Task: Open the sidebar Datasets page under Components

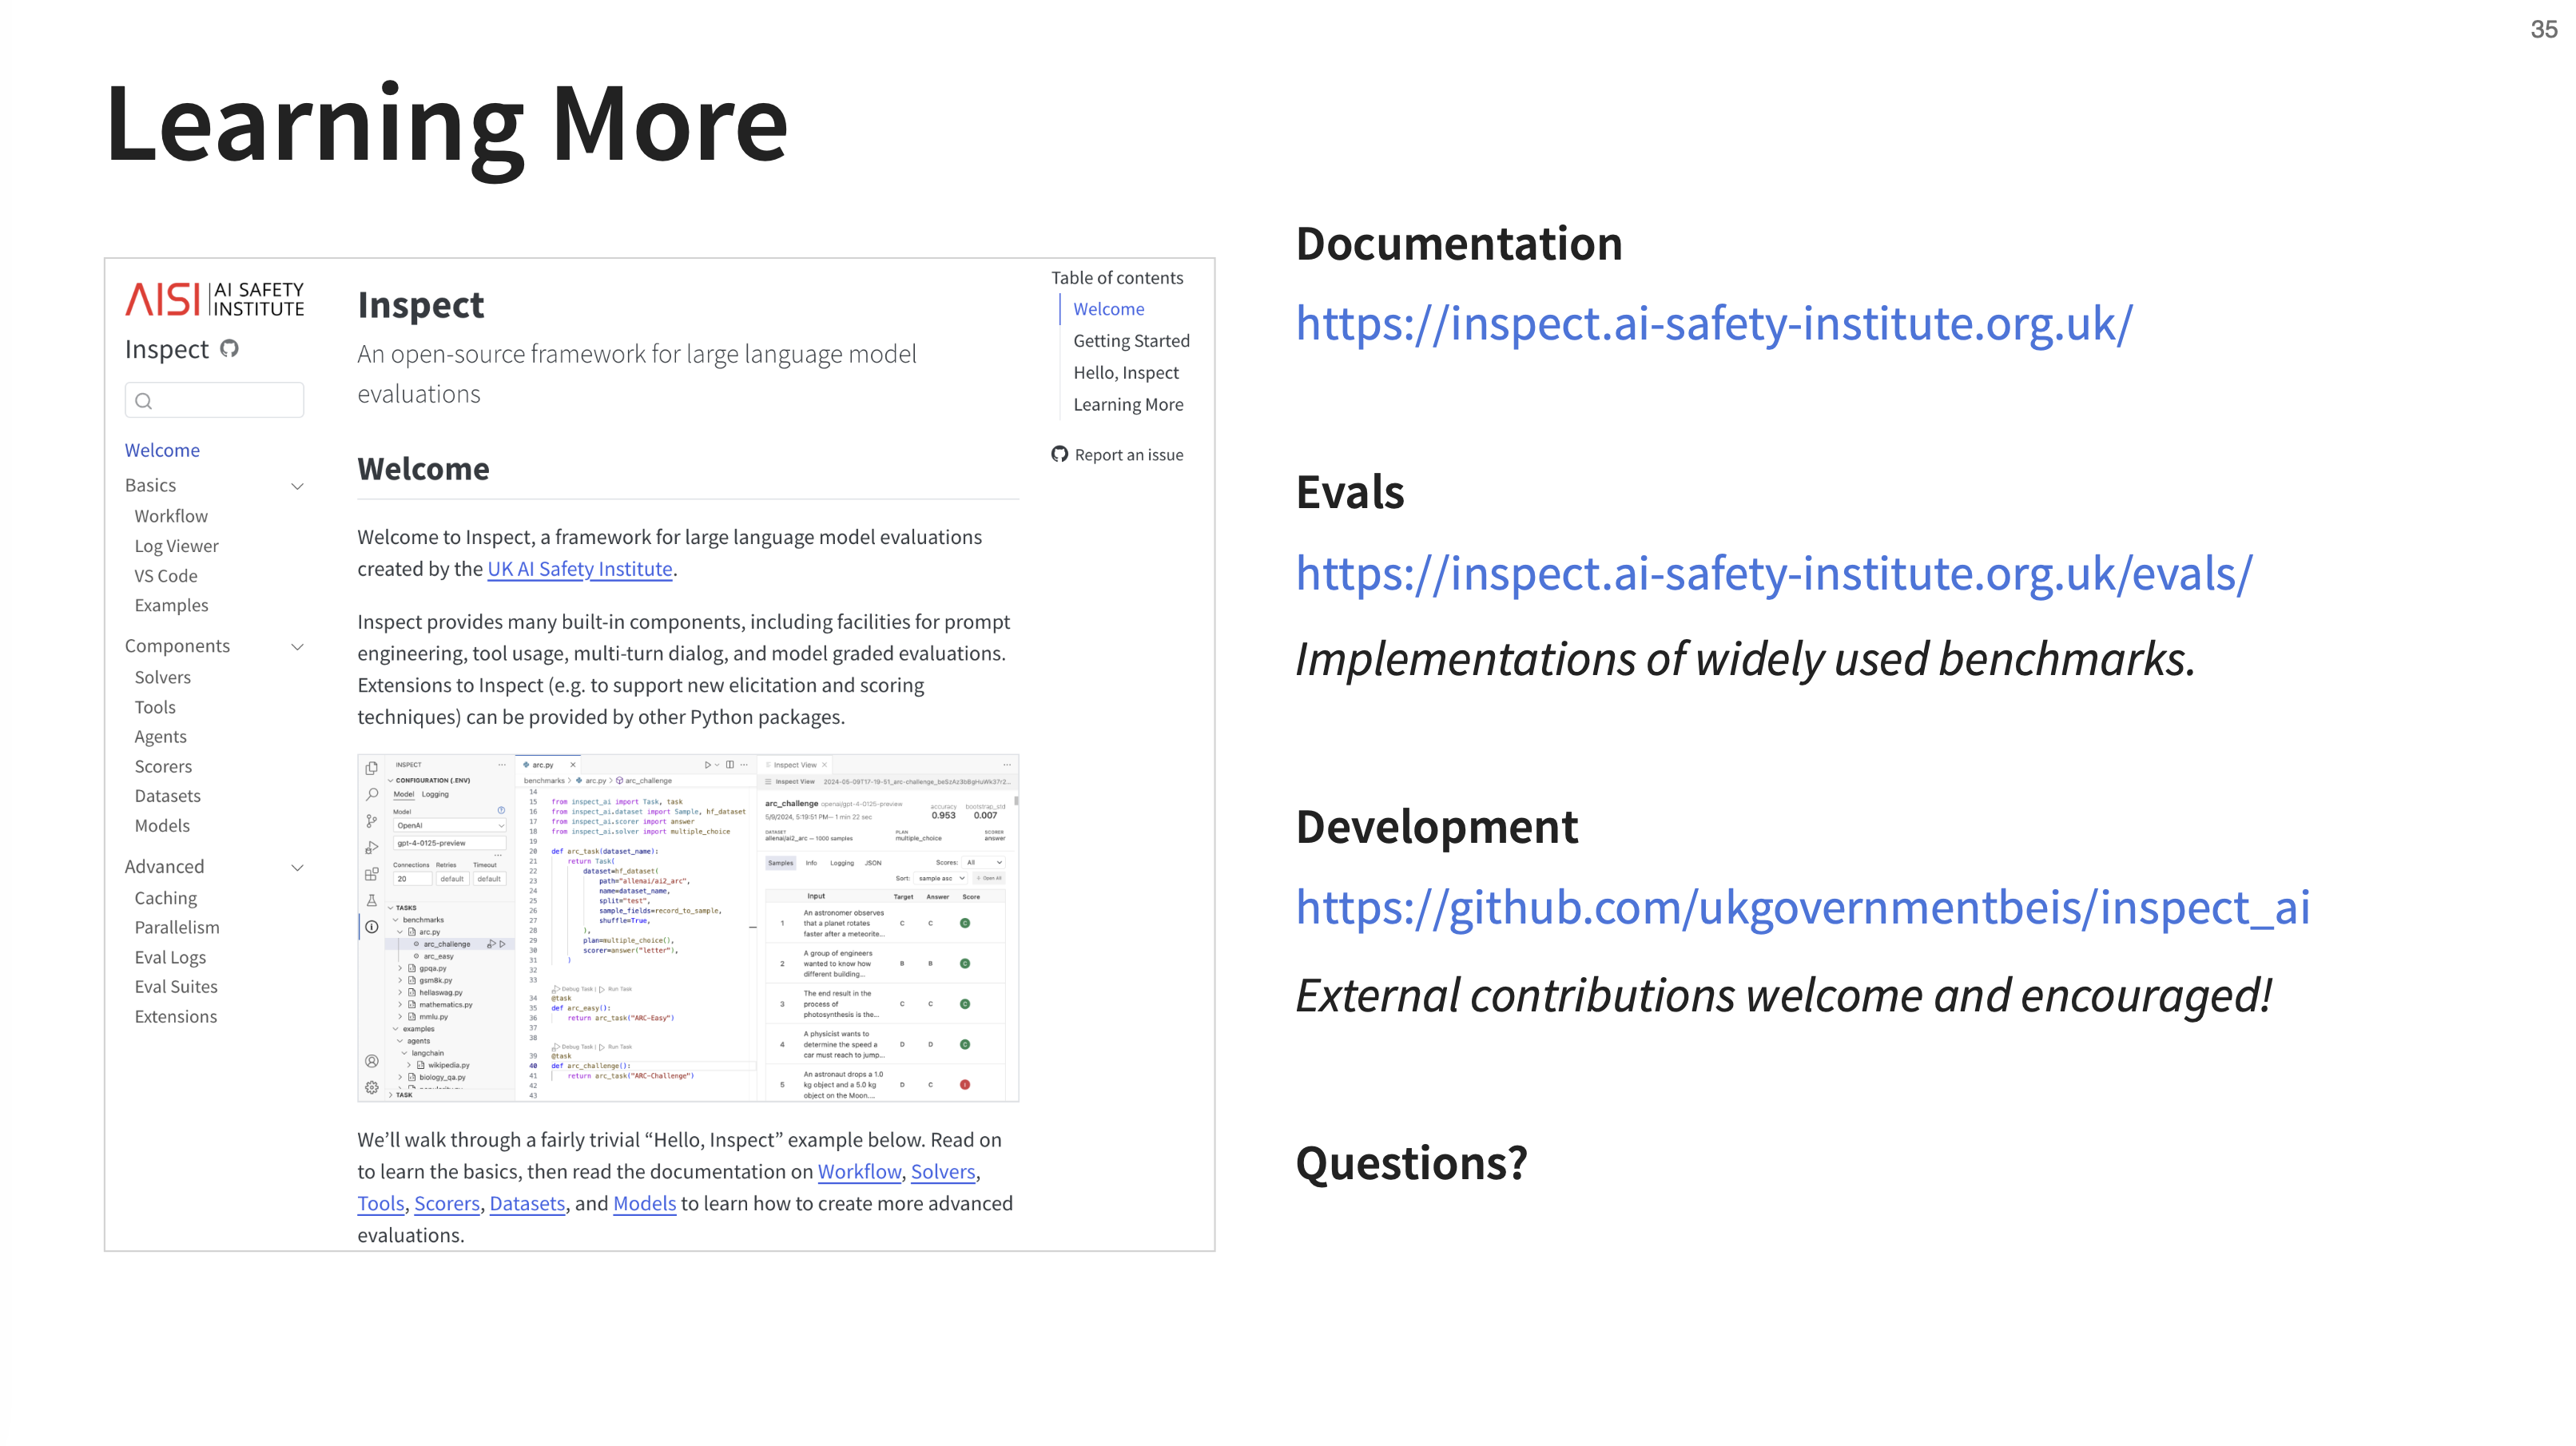Action: click(x=167, y=796)
